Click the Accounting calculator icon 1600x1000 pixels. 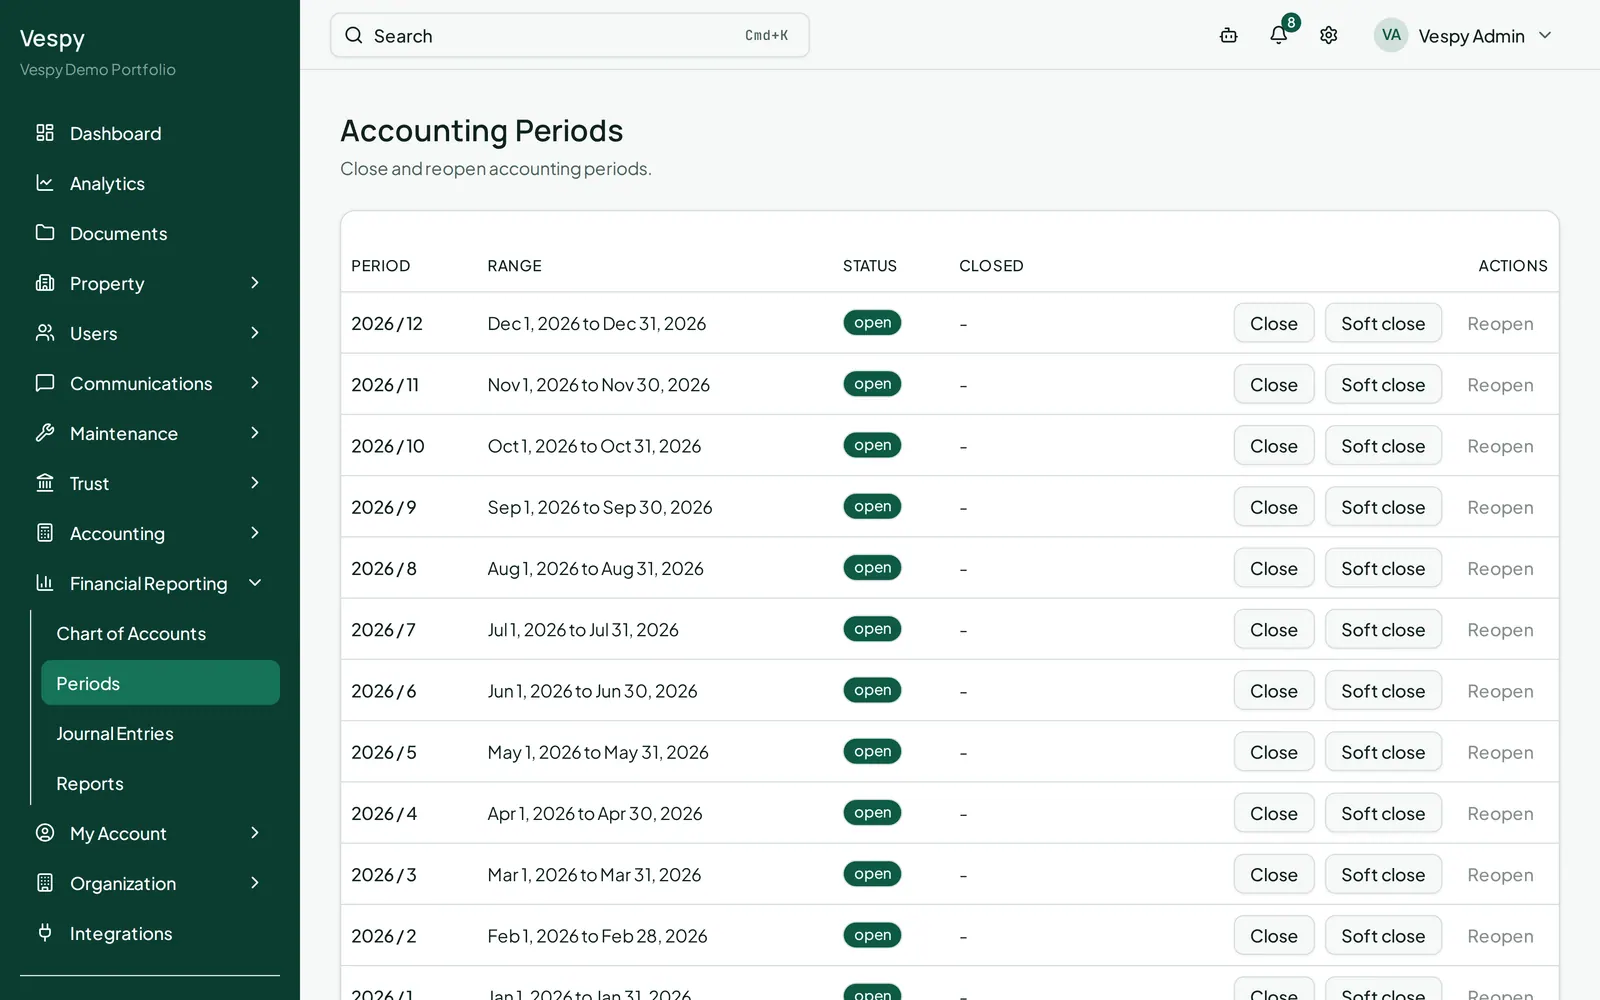pos(45,533)
